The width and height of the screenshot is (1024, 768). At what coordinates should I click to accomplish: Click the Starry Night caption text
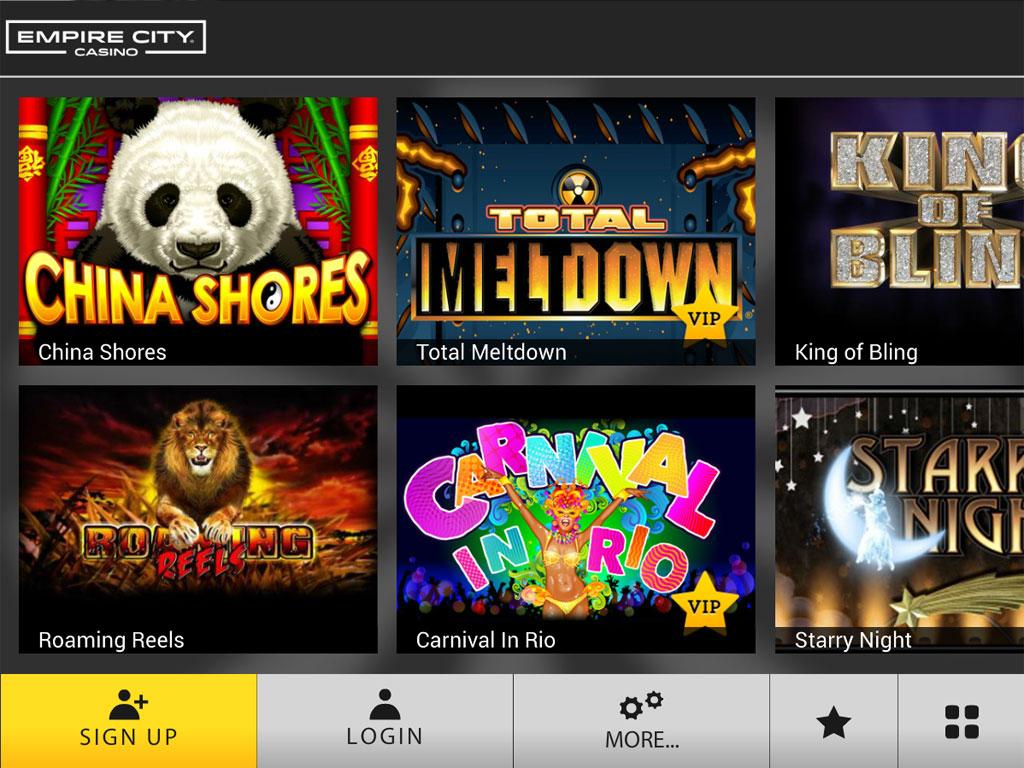pos(852,640)
